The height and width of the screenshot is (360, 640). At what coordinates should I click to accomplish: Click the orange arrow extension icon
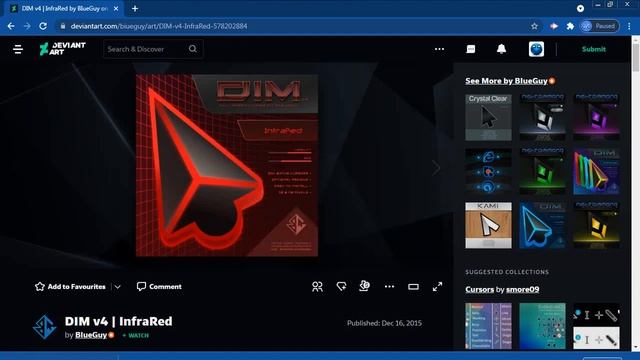[553, 26]
